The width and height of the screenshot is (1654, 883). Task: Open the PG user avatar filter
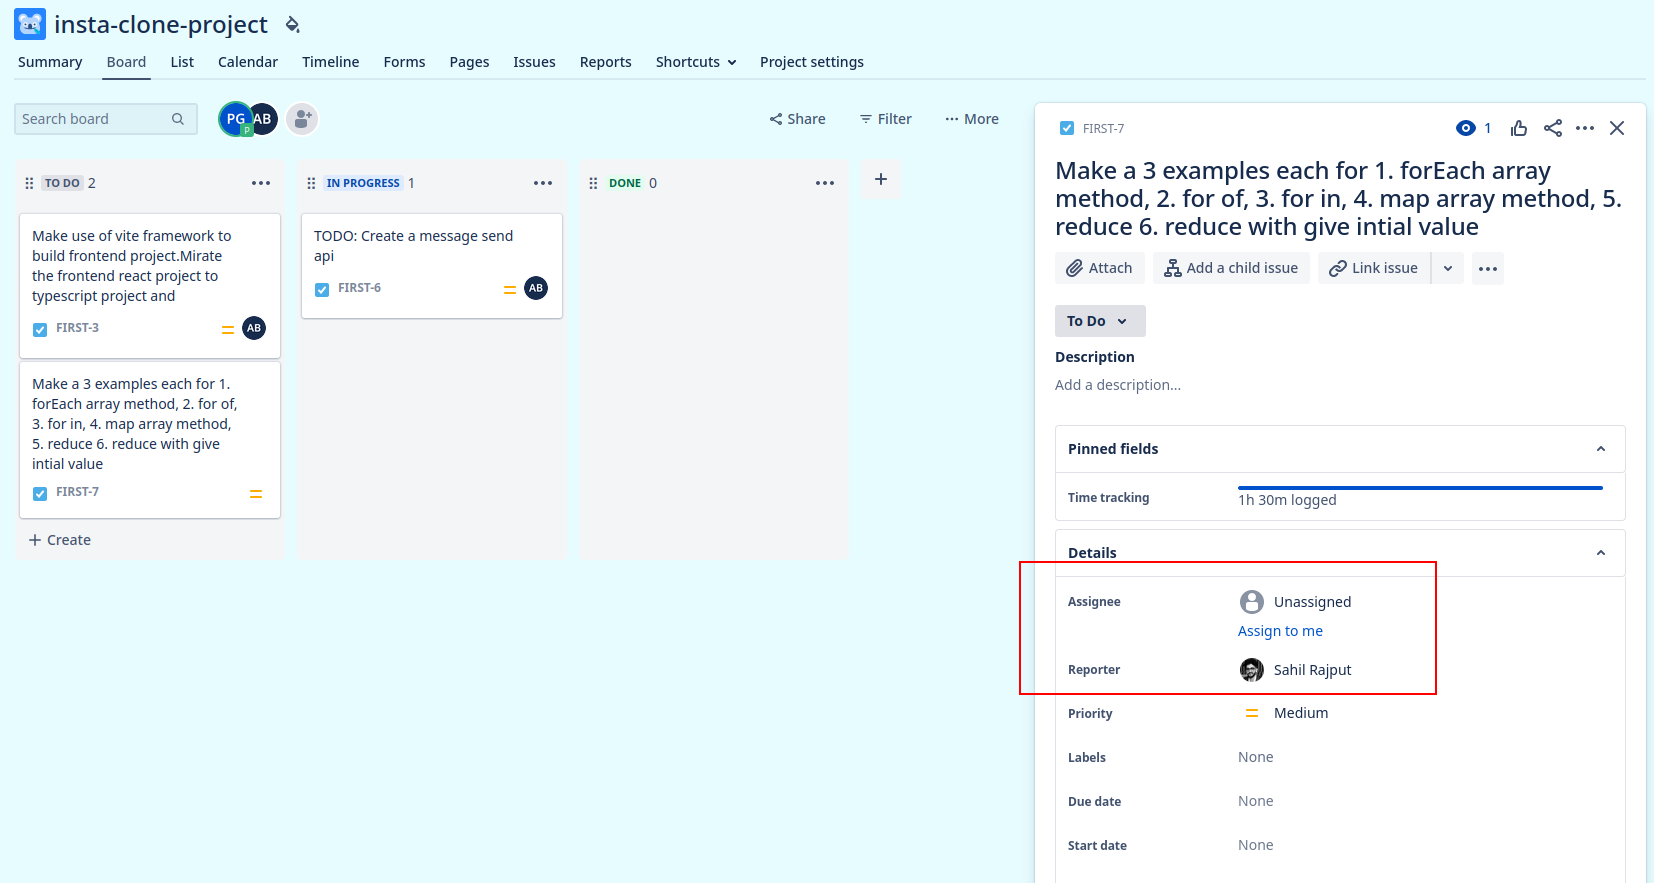tap(235, 119)
